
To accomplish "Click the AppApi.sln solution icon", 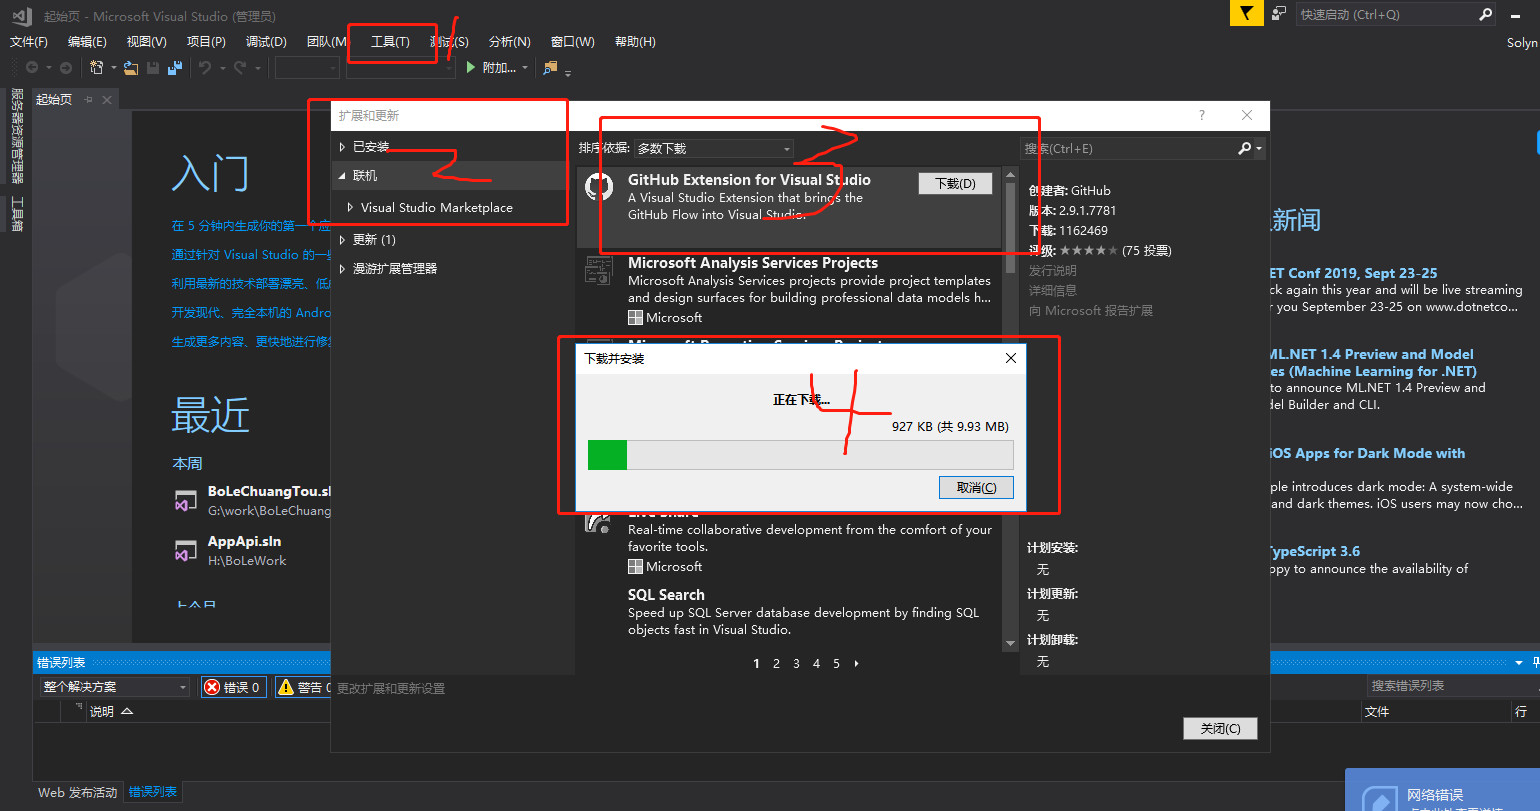I will pos(185,551).
